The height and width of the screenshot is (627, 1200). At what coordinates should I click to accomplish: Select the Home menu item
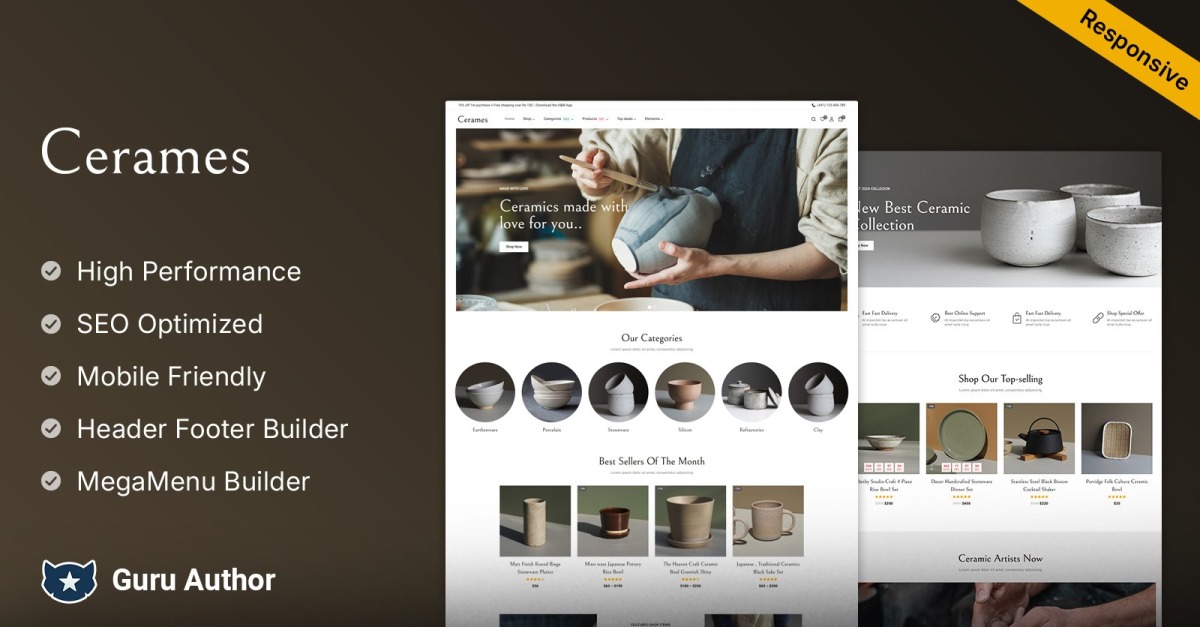(509, 119)
